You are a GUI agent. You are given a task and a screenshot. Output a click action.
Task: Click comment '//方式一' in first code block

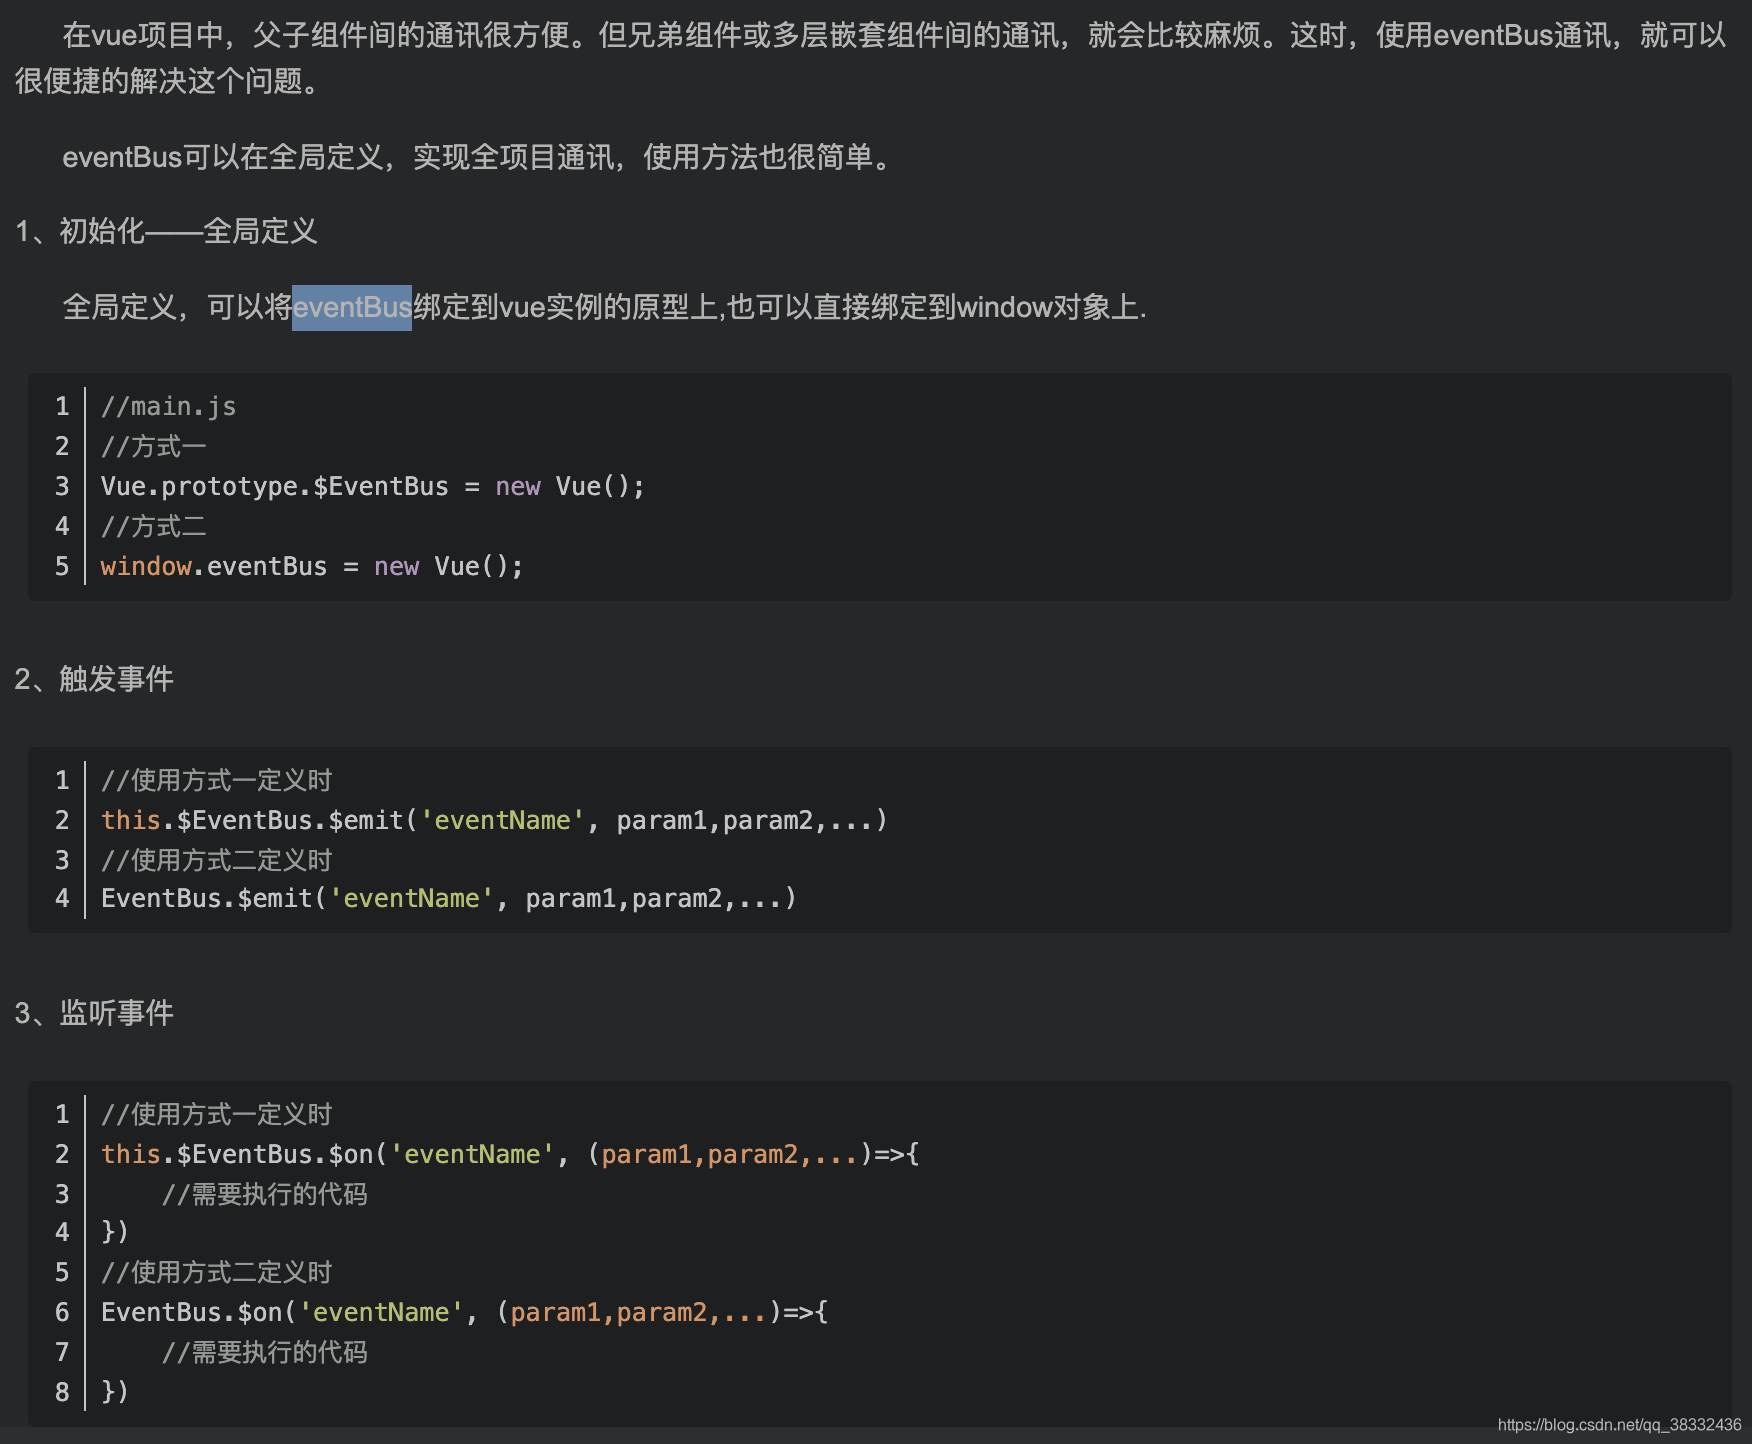(153, 446)
